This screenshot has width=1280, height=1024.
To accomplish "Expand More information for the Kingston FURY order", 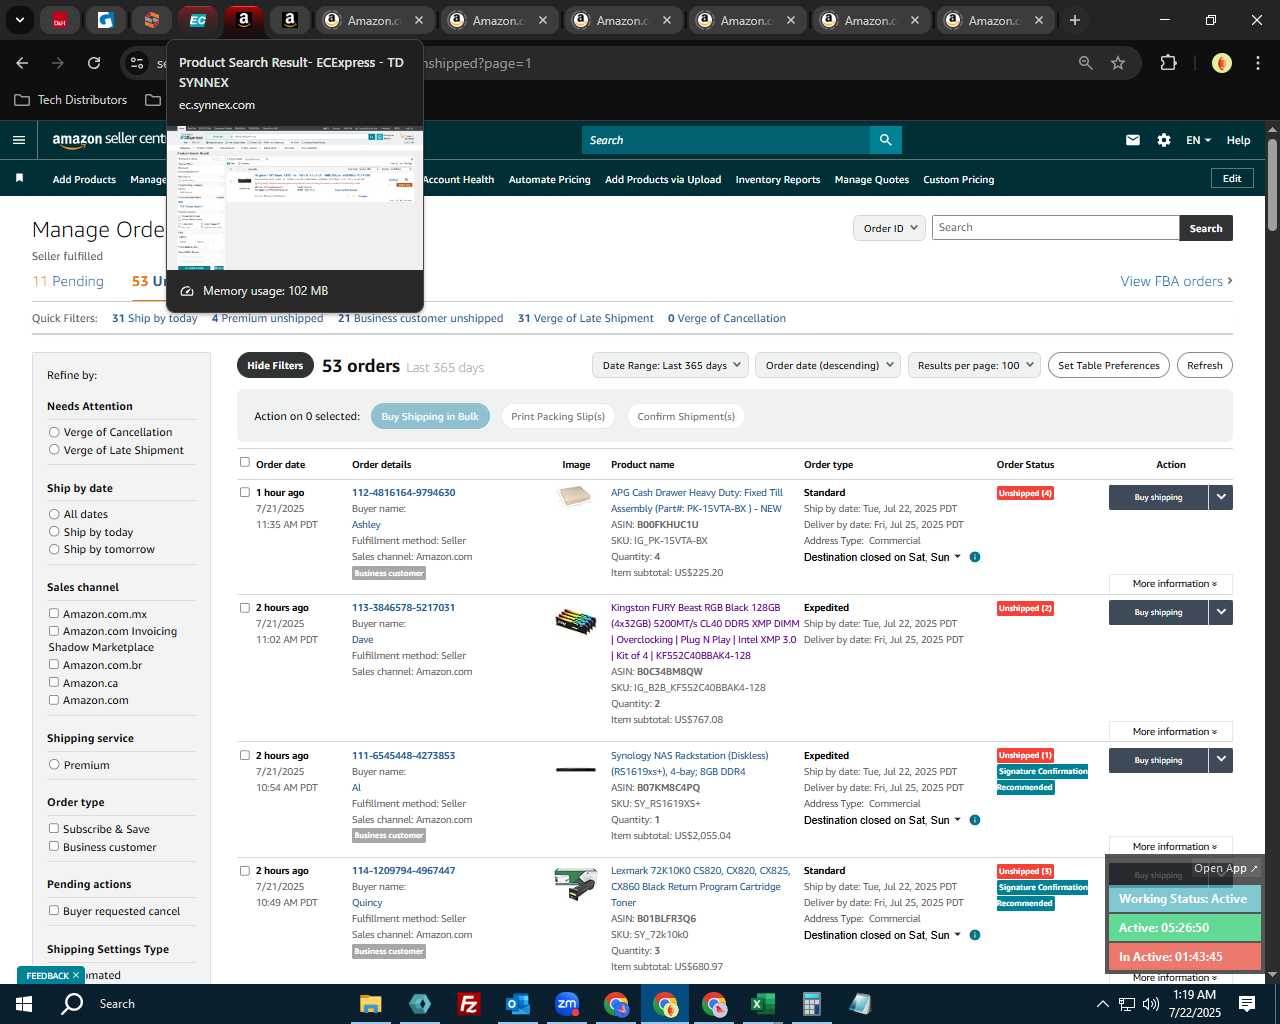I will pyautogui.click(x=1171, y=732).
